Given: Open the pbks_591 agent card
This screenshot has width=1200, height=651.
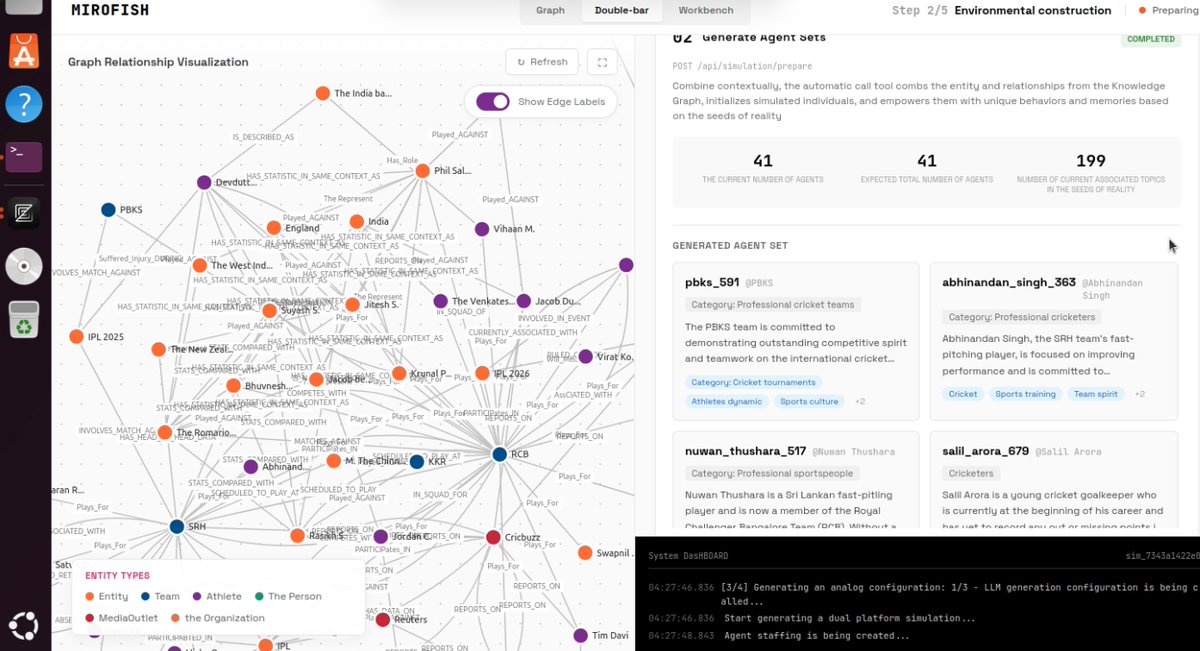Looking at the screenshot, I should click(x=796, y=342).
